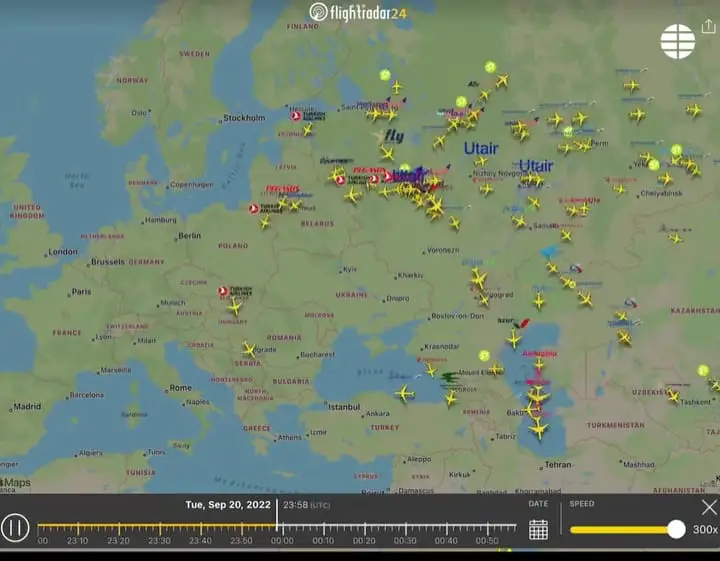Click the yellow airplane near Belgrade
Image resolution: width=720 pixels, height=561 pixels.
(248, 349)
